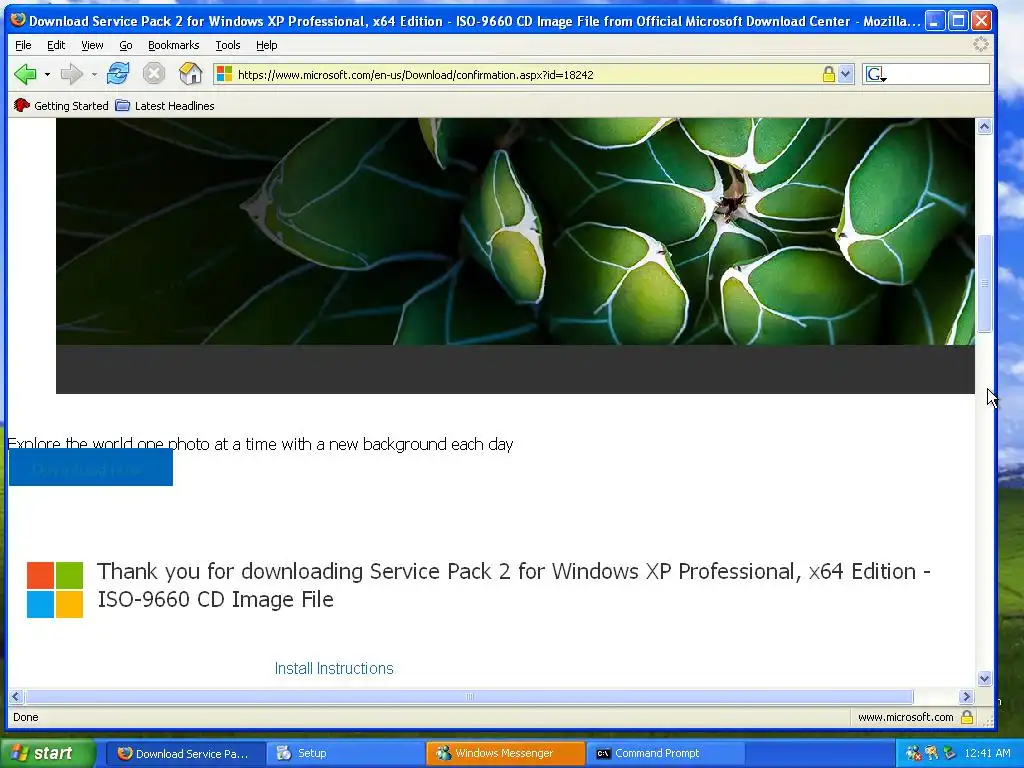The width and height of the screenshot is (1024, 768).
Task: Click the second system tray icon
Action: point(931,753)
